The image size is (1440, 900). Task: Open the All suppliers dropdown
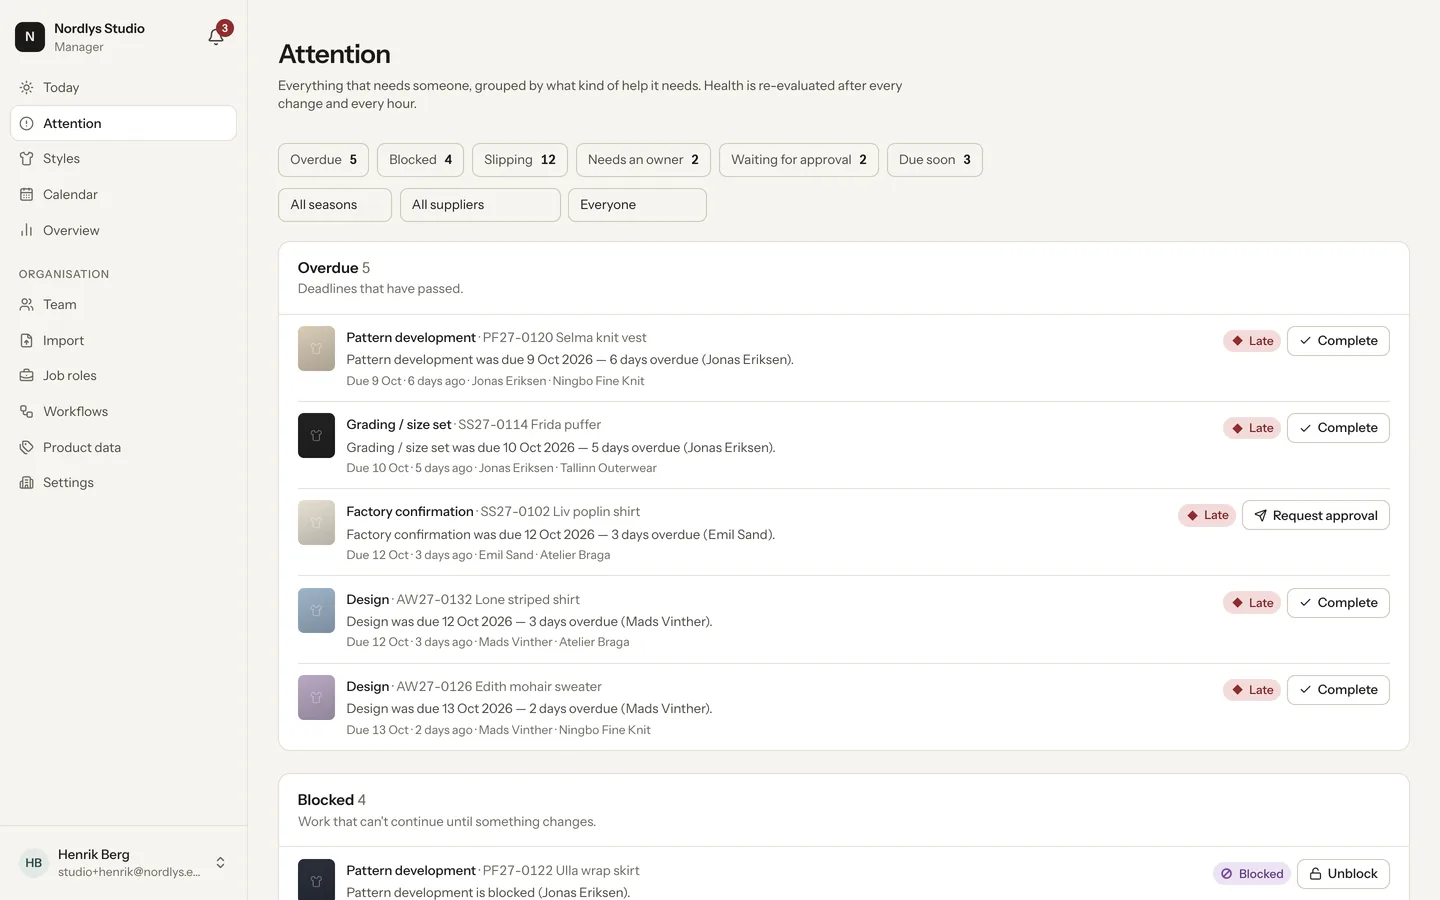click(x=480, y=205)
